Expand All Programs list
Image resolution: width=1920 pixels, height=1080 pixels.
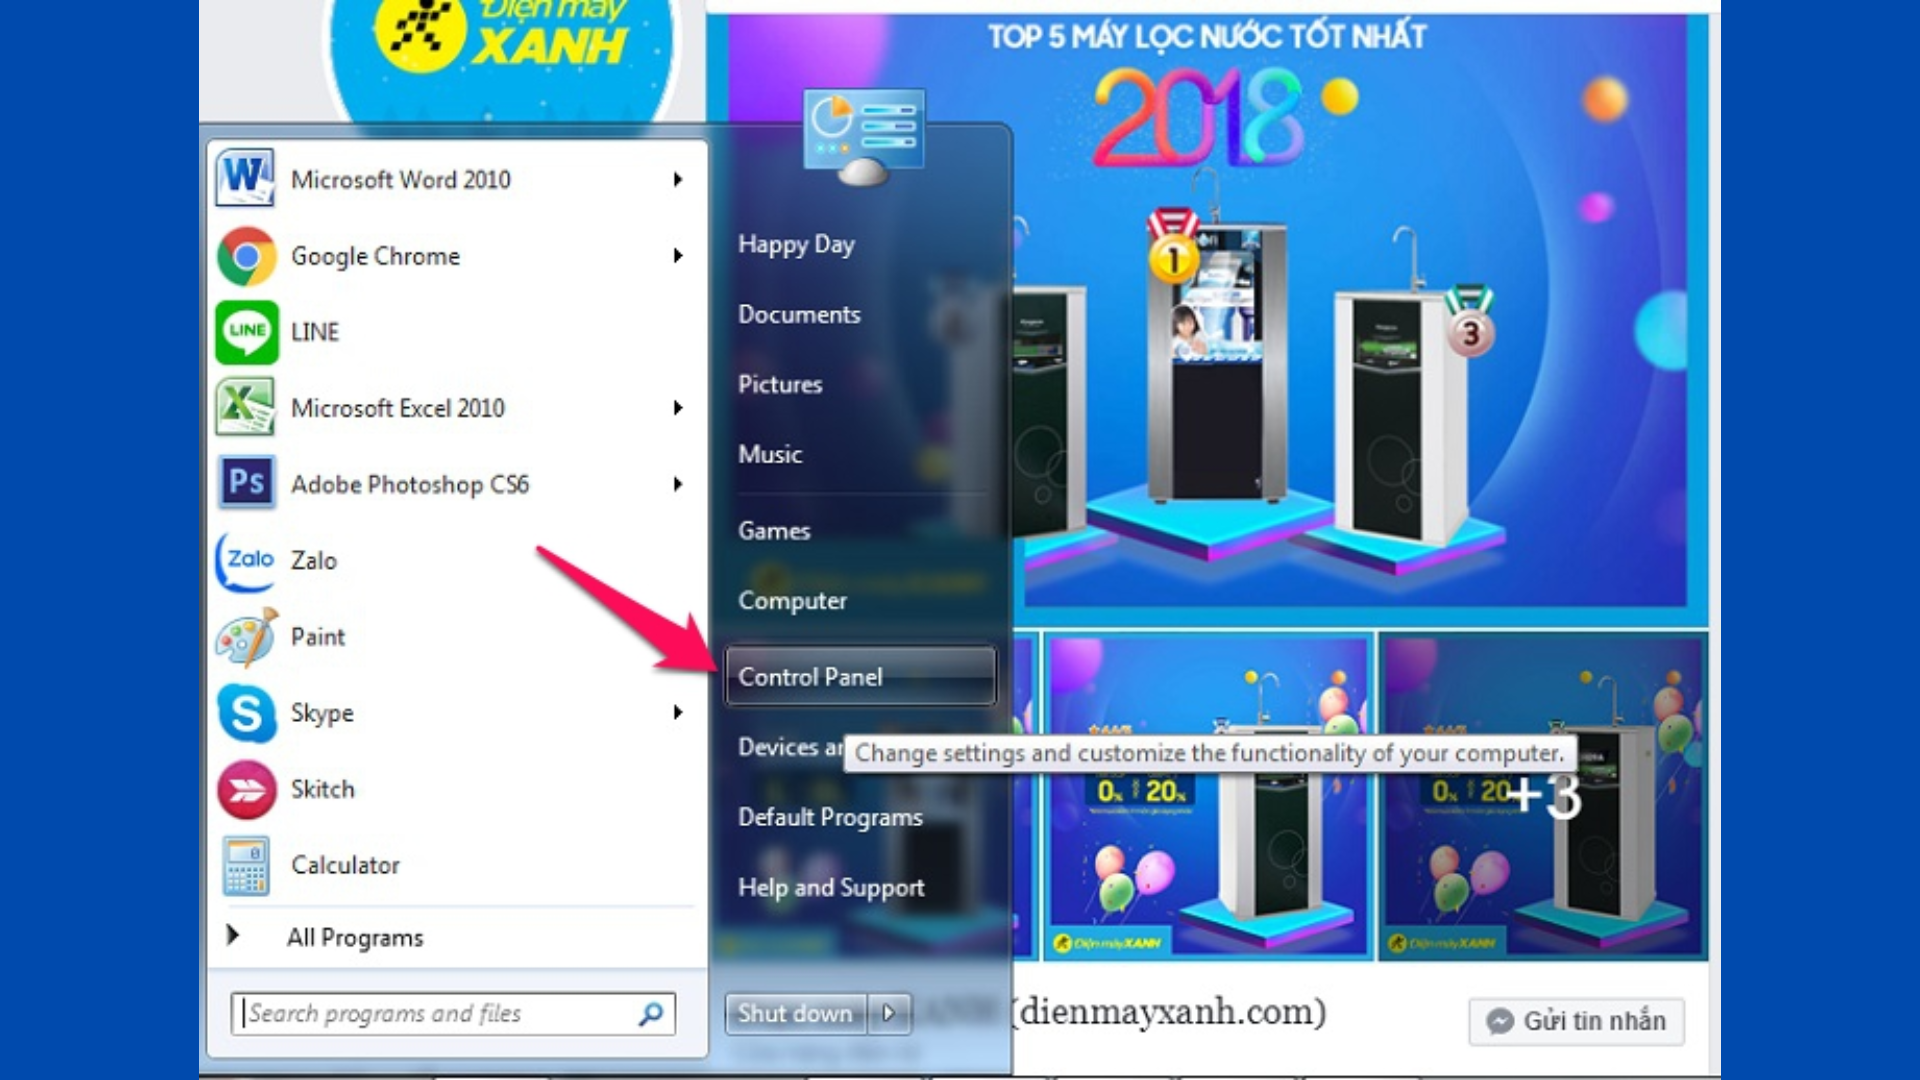[353, 938]
